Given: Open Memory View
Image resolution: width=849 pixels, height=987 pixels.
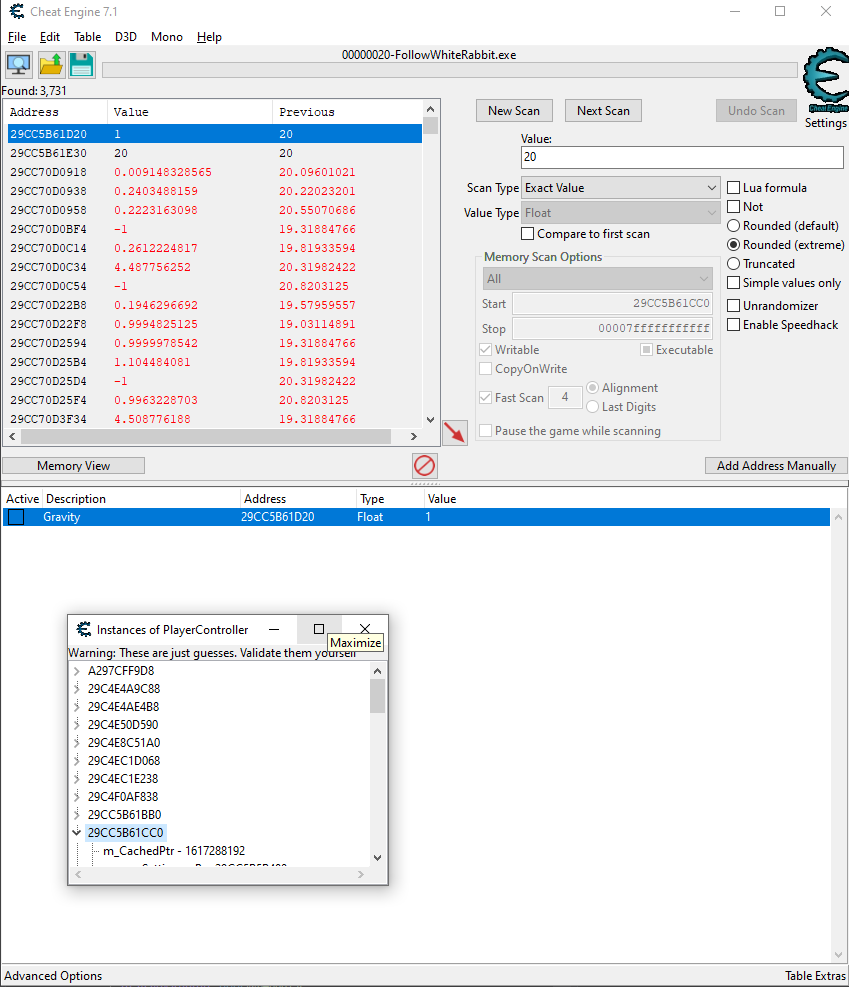Looking at the screenshot, I should [x=74, y=466].
